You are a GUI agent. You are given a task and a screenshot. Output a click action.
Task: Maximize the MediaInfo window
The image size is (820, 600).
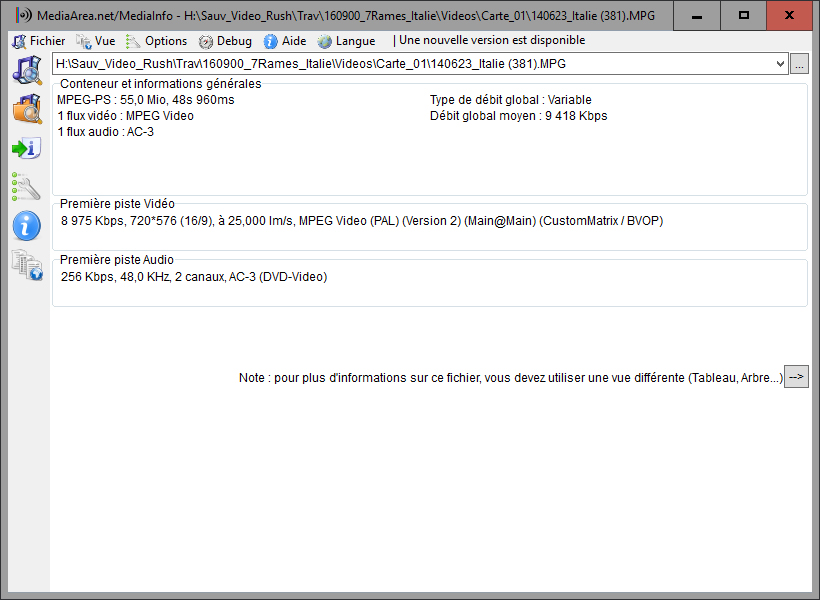pos(744,16)
